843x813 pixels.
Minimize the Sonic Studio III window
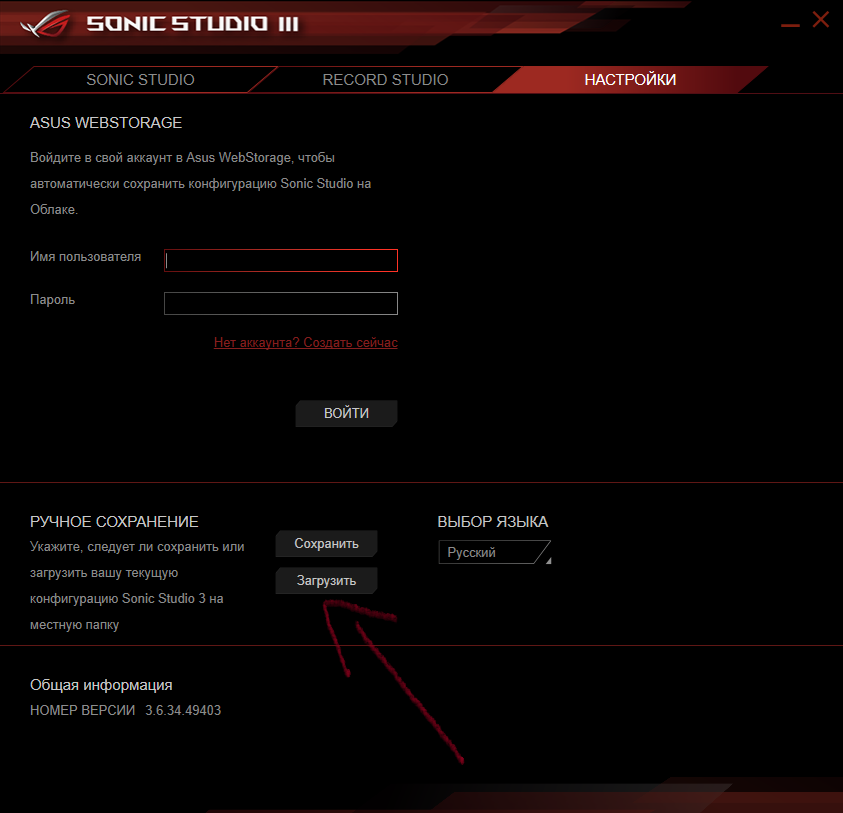pyautogui.click(x=790, y=25)
